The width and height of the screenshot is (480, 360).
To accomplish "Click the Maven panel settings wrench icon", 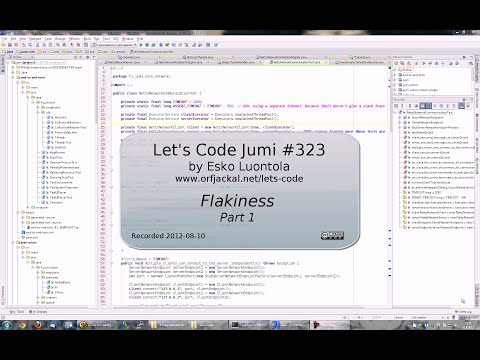I will click(x=471, y=63).
